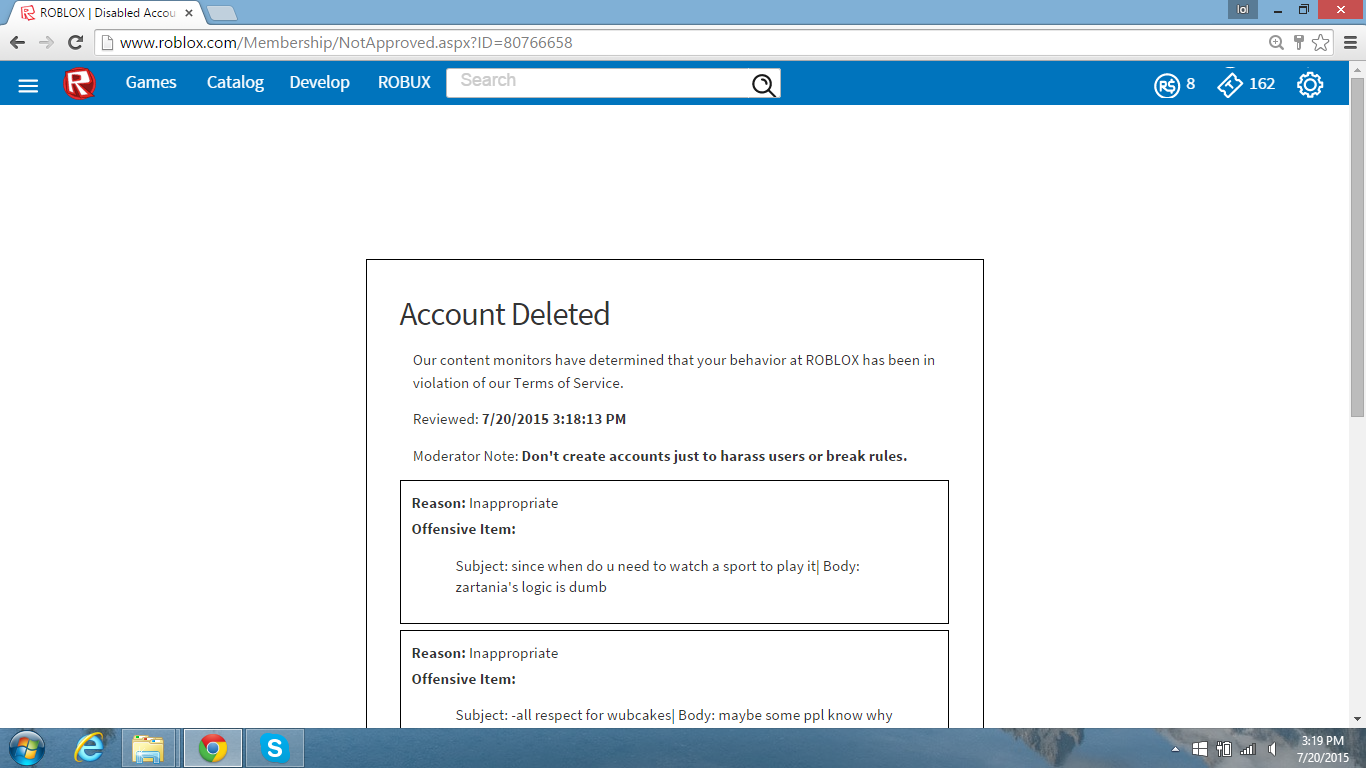Open the Develop section

320,83
